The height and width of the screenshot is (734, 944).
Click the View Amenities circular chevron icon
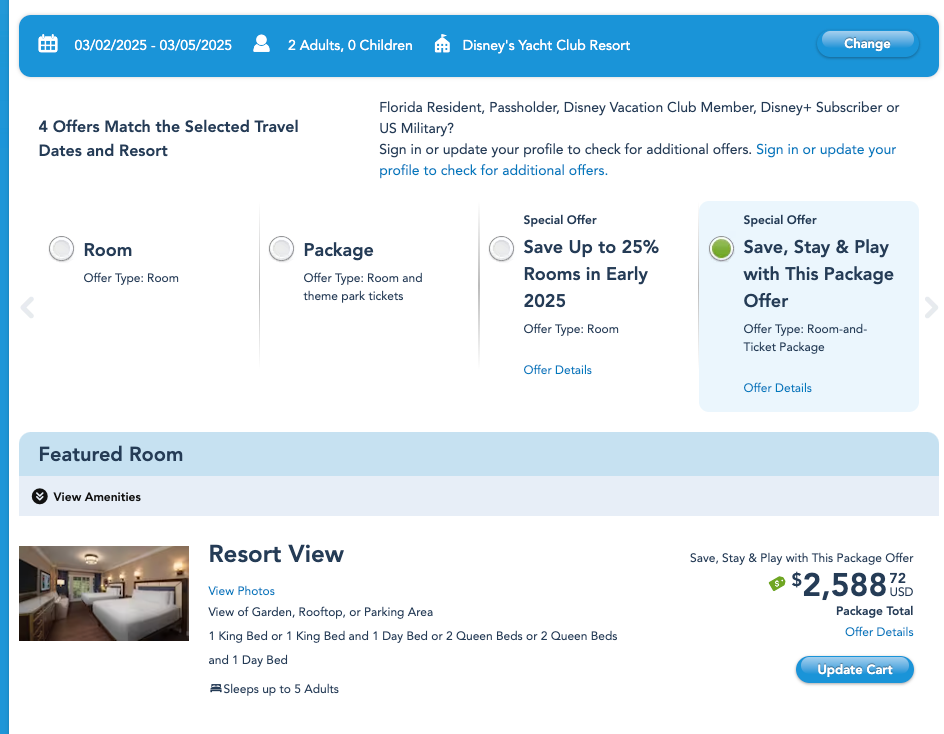[39, 496]
